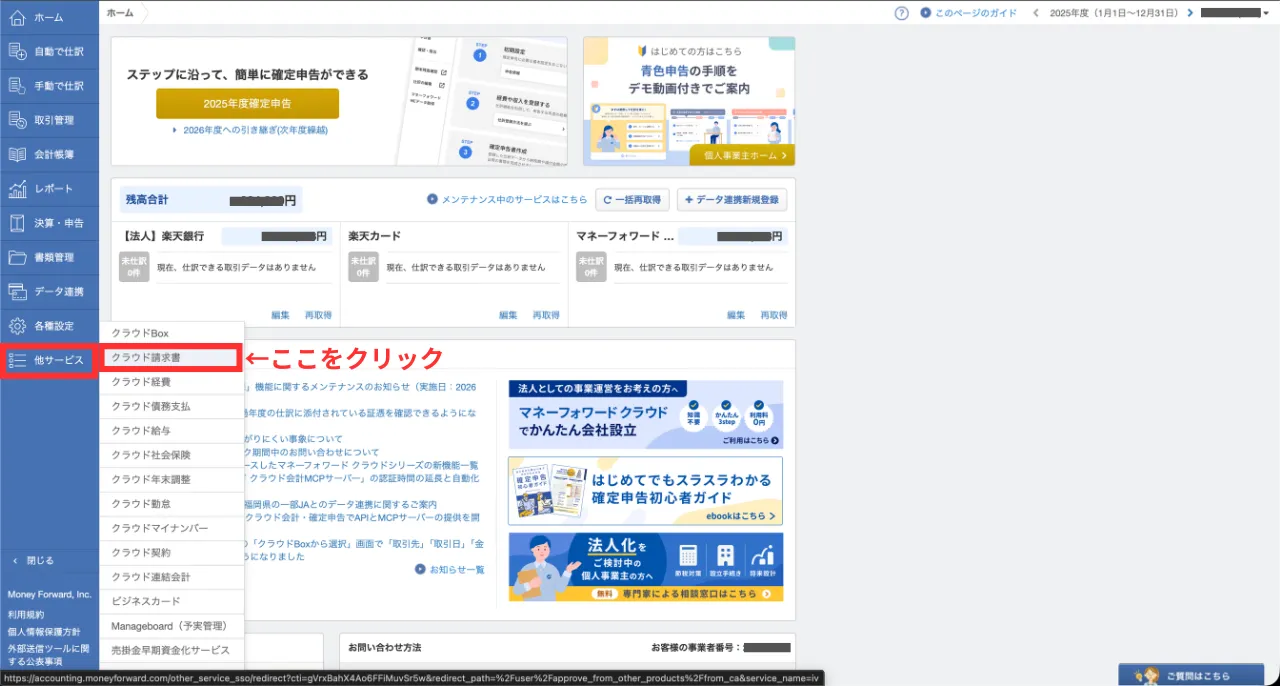Open 自動で仕訳 in the sidebar
Screen dimensions: 1280x686
point(49,51)
